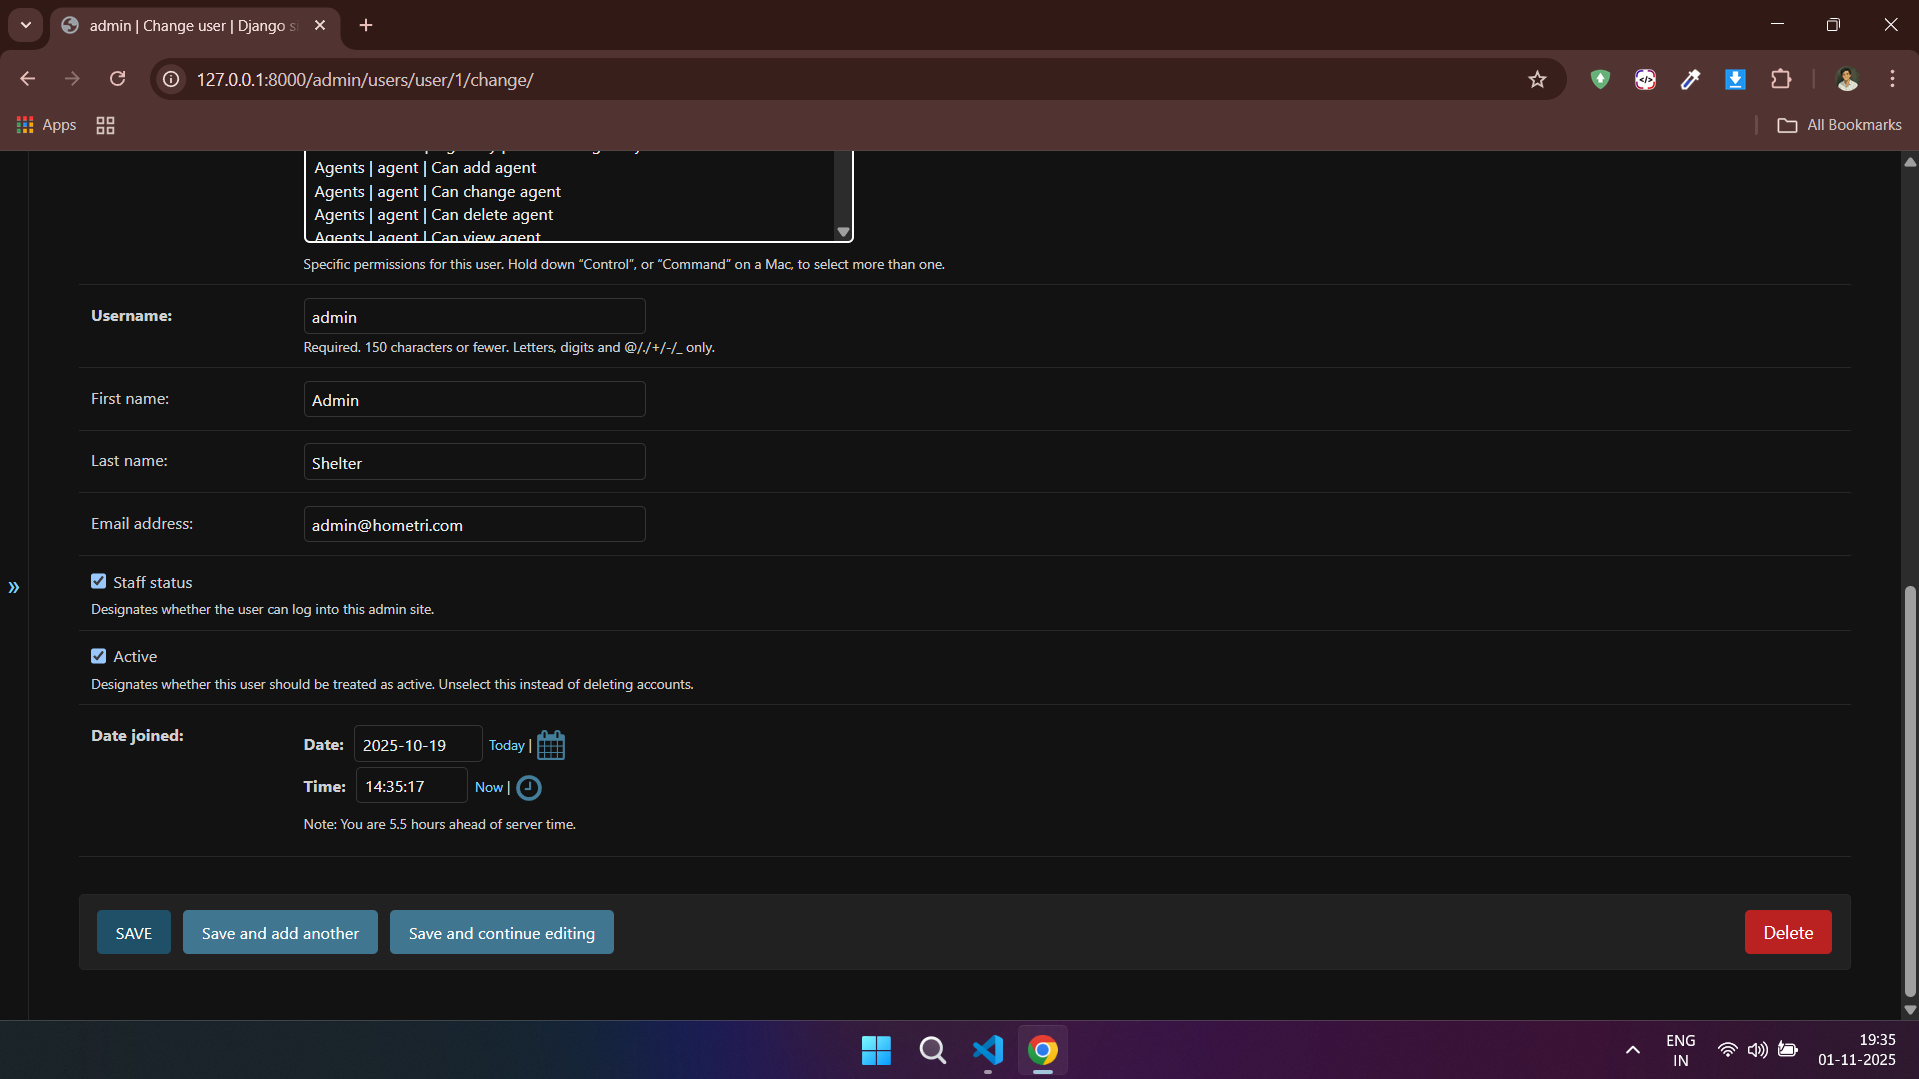Open the Extensions puzzle menu
The image size is (1919, 1079).
[x=1781, y=79]
